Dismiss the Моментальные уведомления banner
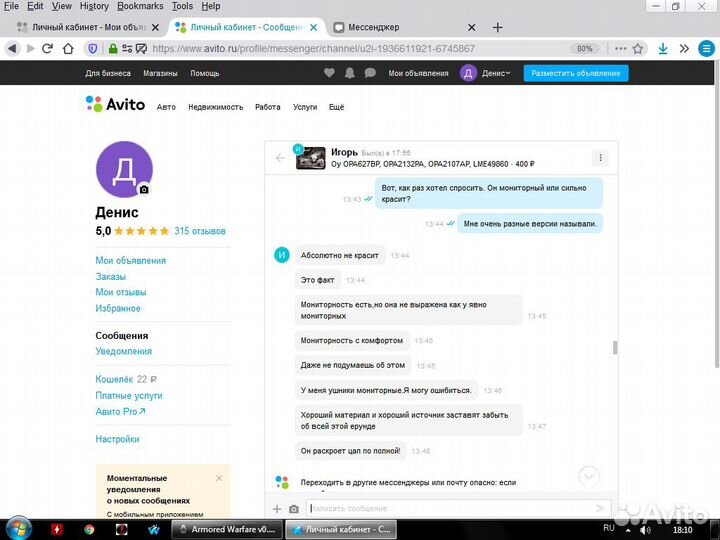This screenshot has width=720, height=540. click(x=219, y=478)
